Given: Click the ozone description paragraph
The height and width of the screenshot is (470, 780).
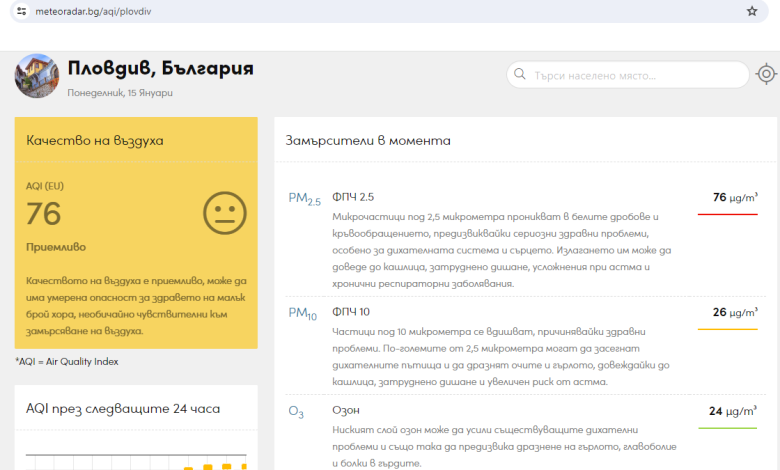Looking at the screenshot, I should tap(504, 446).
